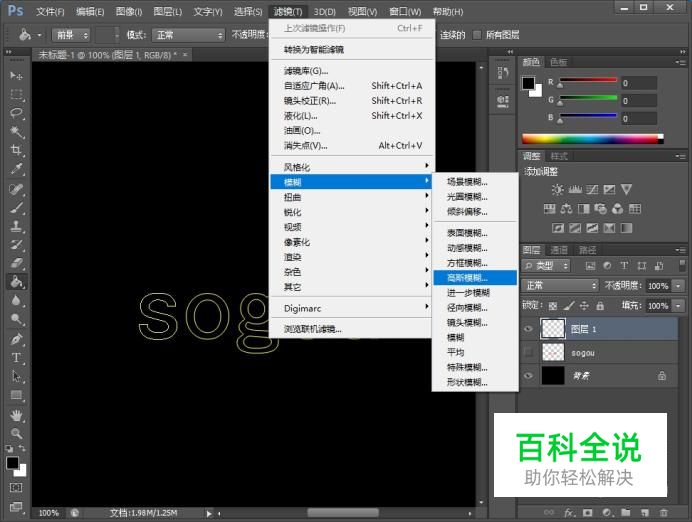Image resolution: width=692 pixels, height=522 pixels.
Task: Select the Healing Brush tool
Action: tap(16, 189)
